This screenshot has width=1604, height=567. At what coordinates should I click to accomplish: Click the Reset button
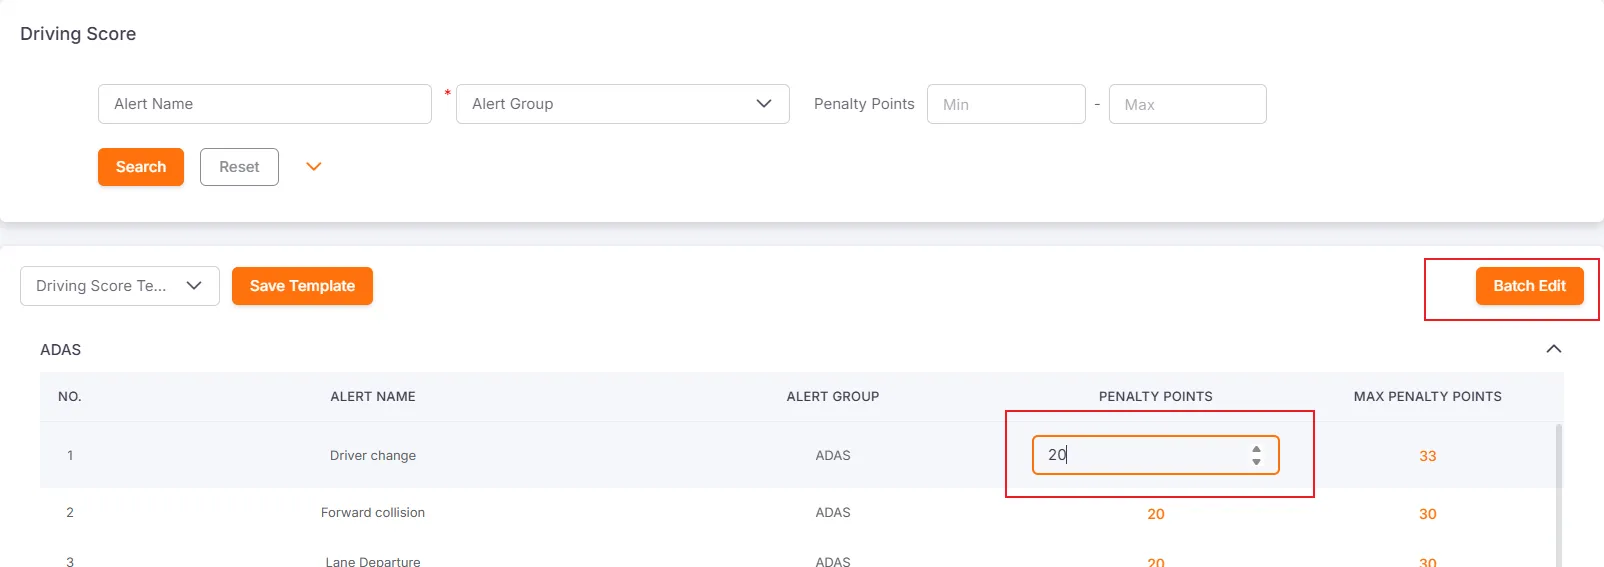(239, 167)
